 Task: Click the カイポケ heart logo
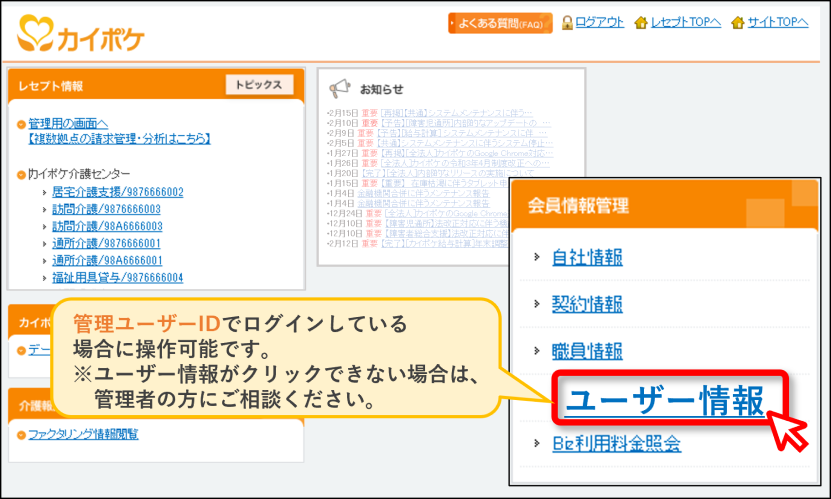35,33
